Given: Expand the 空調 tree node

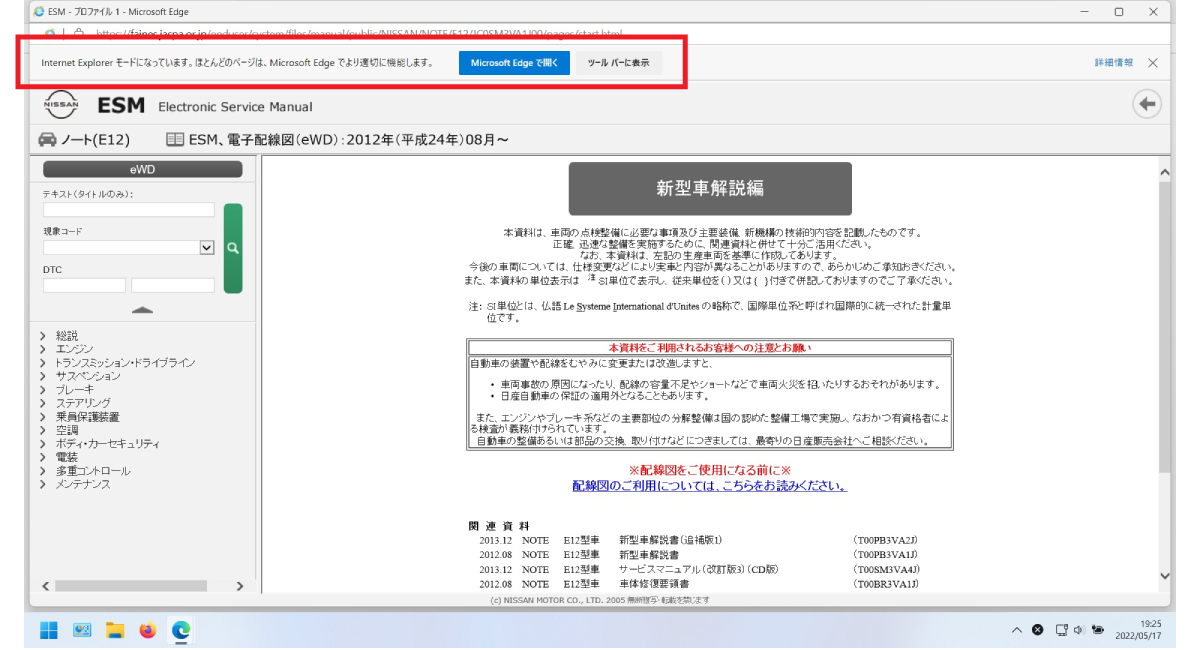Looking at the screenshot, I should pyautogui.click(x=42, y=430).
